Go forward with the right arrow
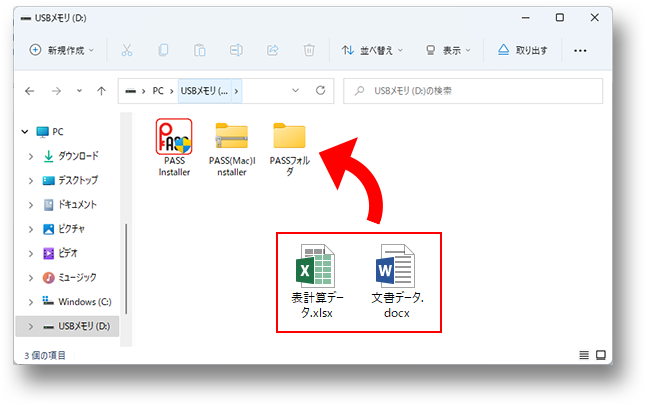647x406 pixels. tap(56, 91)
